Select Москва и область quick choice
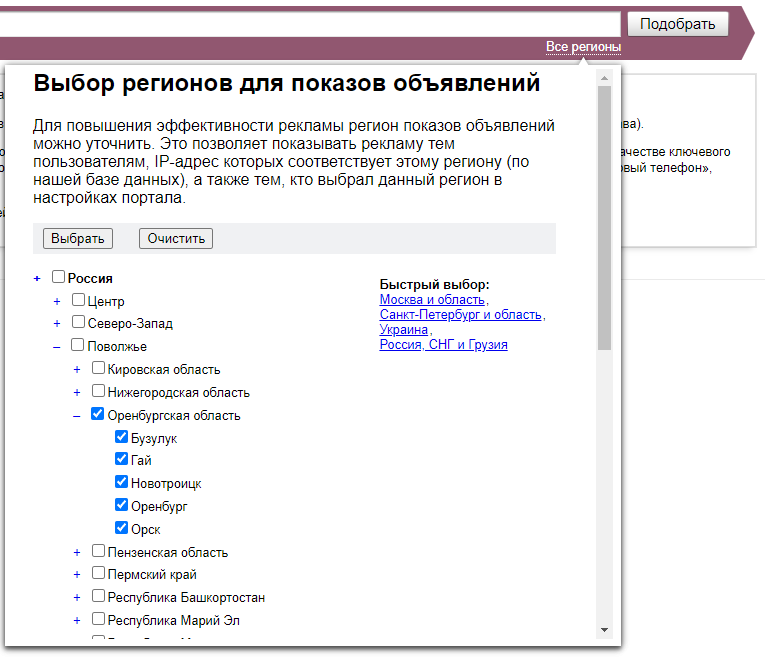Viewport: 765px width, 665px height. point(432,300)
